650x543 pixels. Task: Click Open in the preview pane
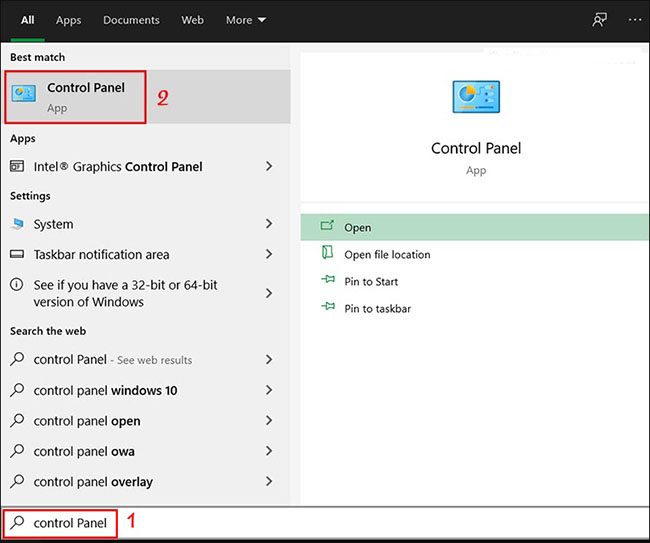[475, 227]
